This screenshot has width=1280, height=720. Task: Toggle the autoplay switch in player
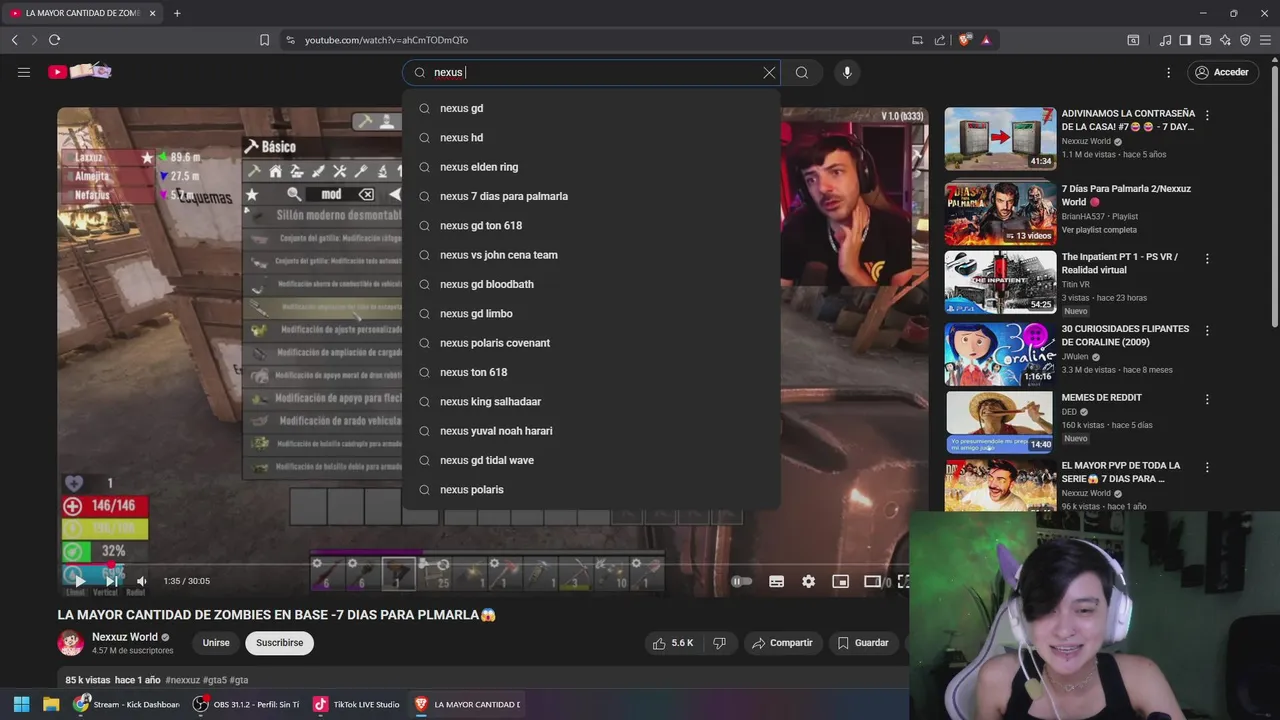tap(741, 581)
